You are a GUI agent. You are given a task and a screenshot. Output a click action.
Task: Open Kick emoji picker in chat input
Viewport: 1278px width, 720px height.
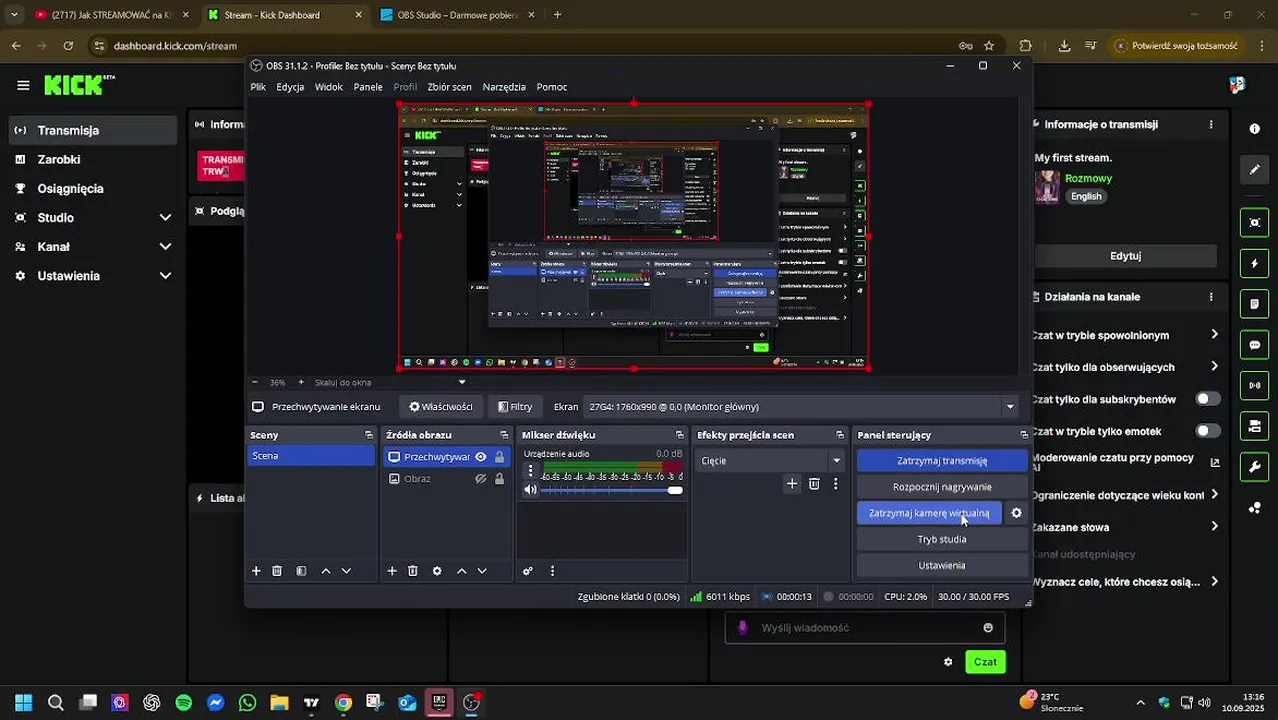tap(988, 628)
